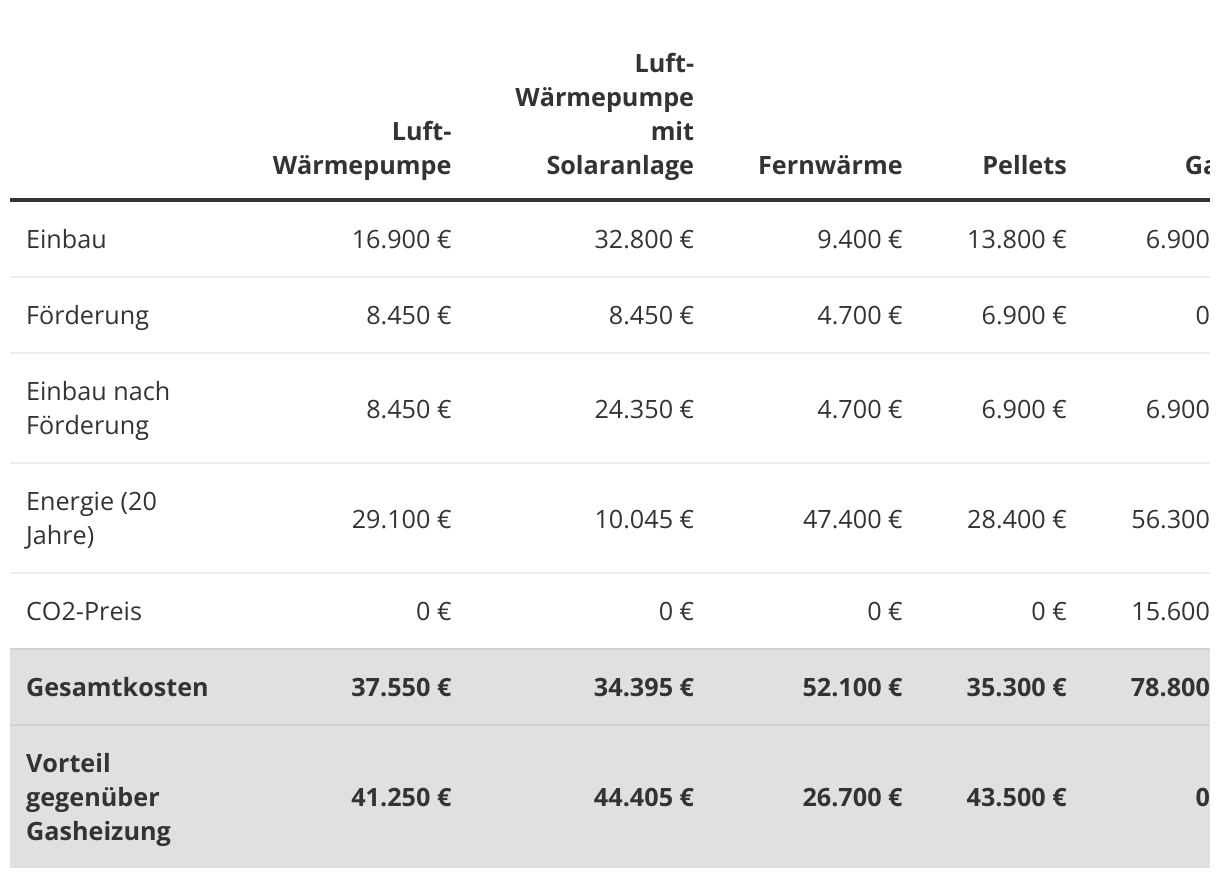The width and height of the screenshot is (1220, 878).
Task: Select the Förderung row label
Action: click(88, 315)
